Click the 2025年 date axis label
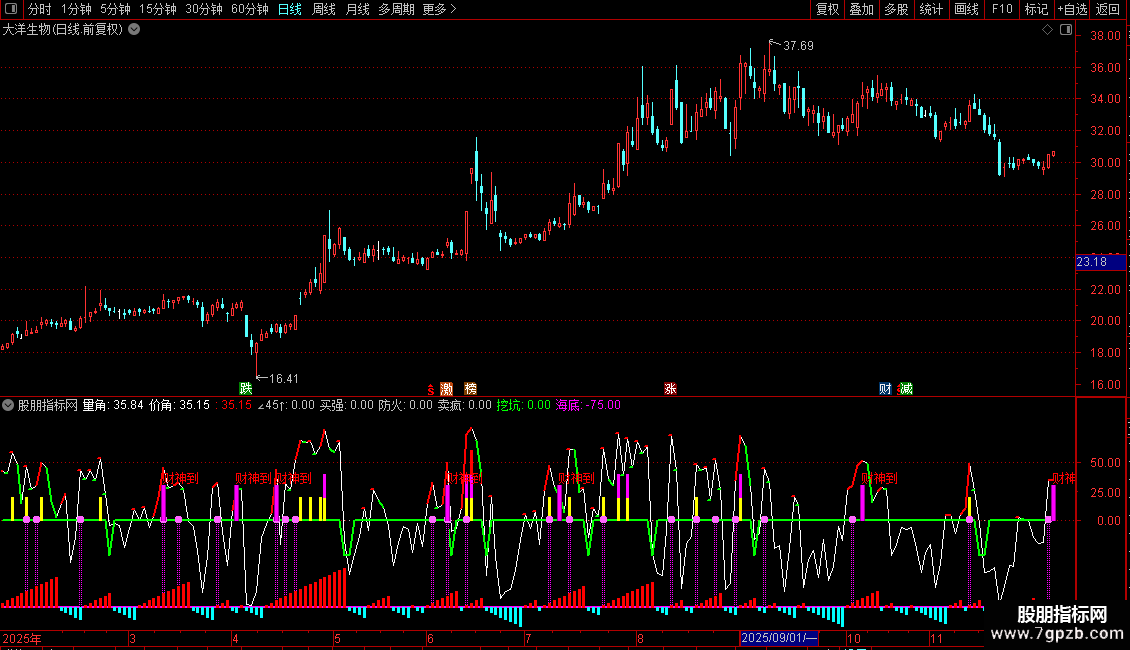The height and width of the screenshot is (650, 1130). coord(22,638)
